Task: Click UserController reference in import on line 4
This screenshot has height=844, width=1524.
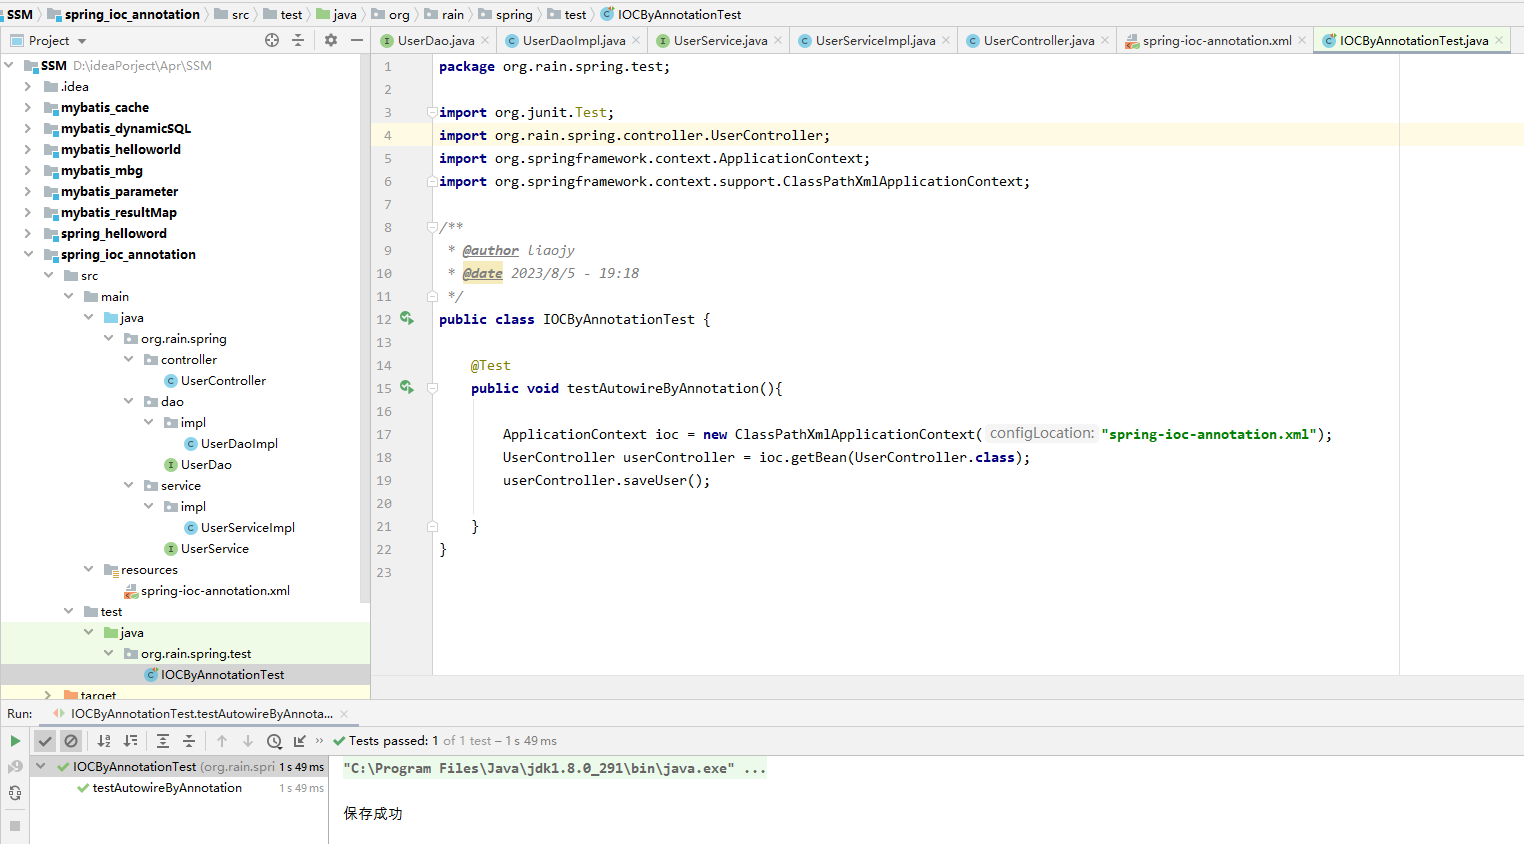Action: click(x=767, y=136)
